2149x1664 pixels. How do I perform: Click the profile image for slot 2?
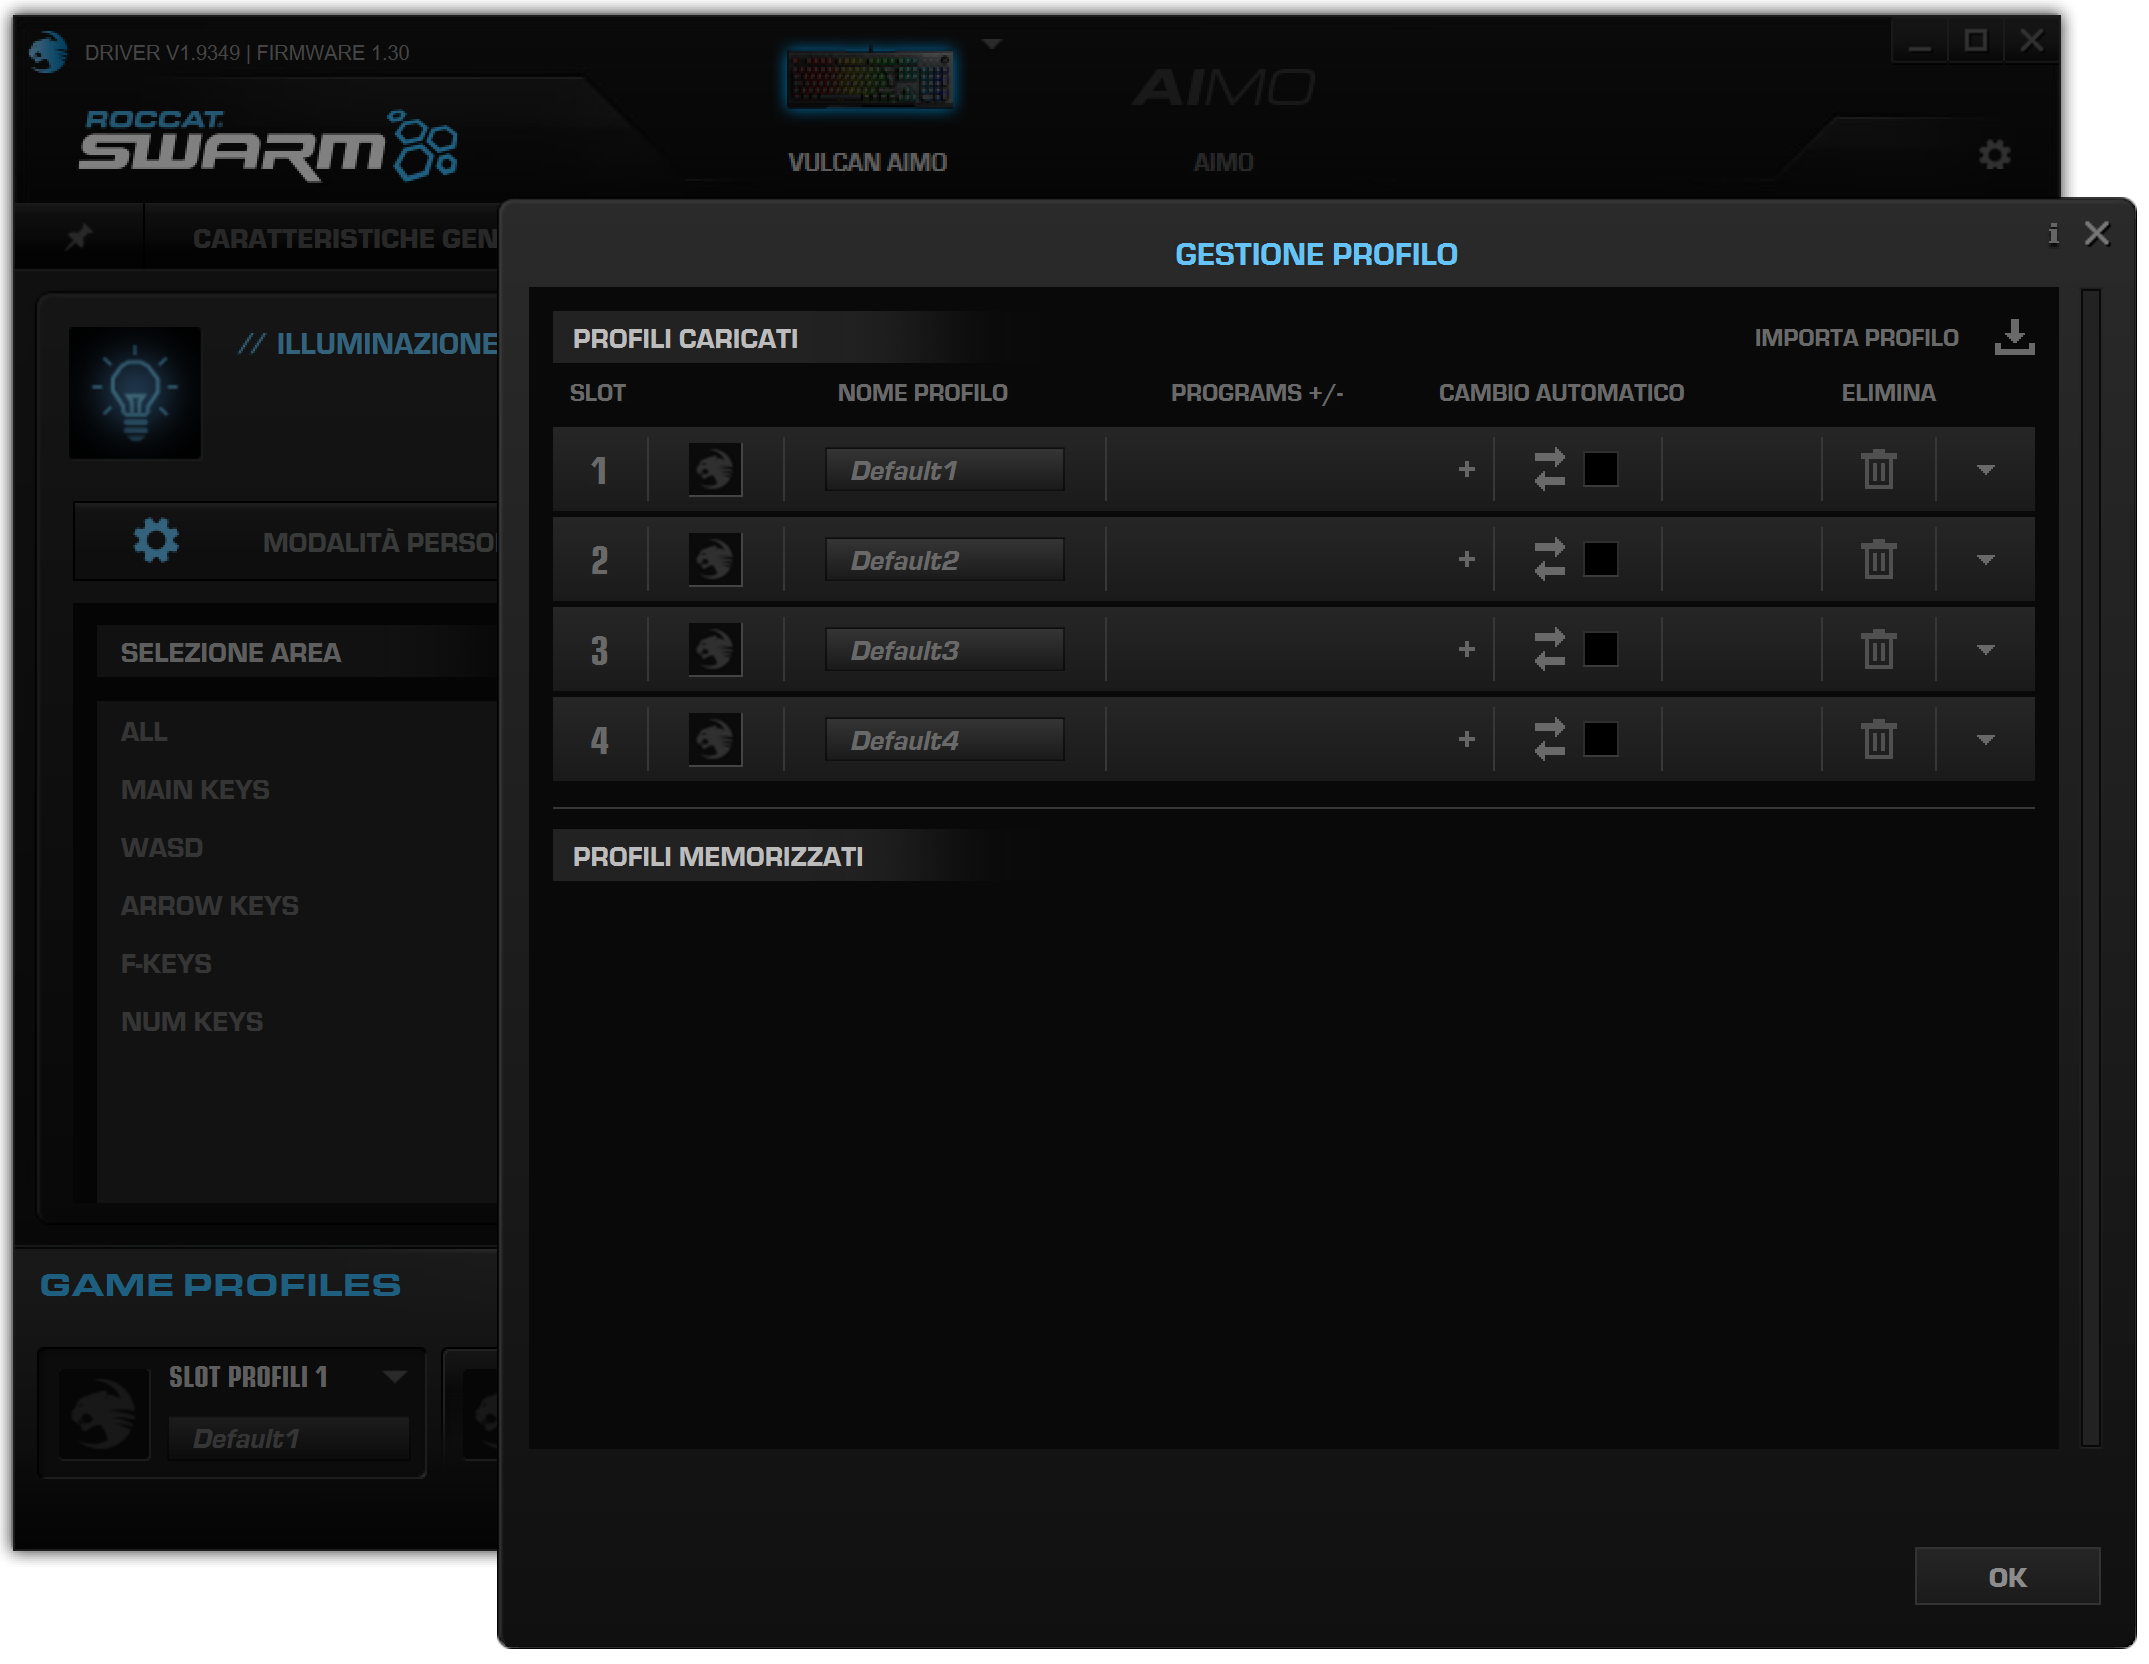coord(715,559)
